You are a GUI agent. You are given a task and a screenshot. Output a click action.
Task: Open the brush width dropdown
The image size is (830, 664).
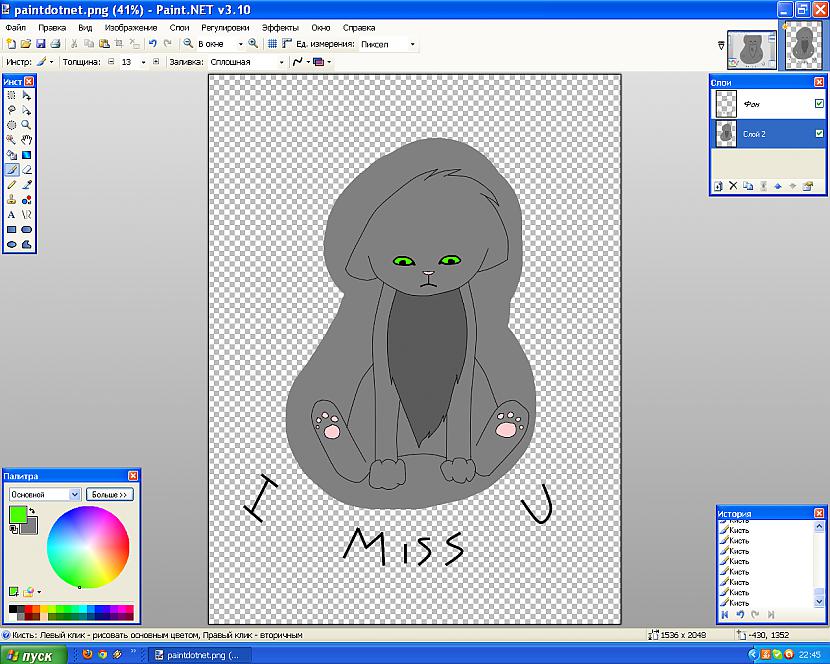click(143, 62)
